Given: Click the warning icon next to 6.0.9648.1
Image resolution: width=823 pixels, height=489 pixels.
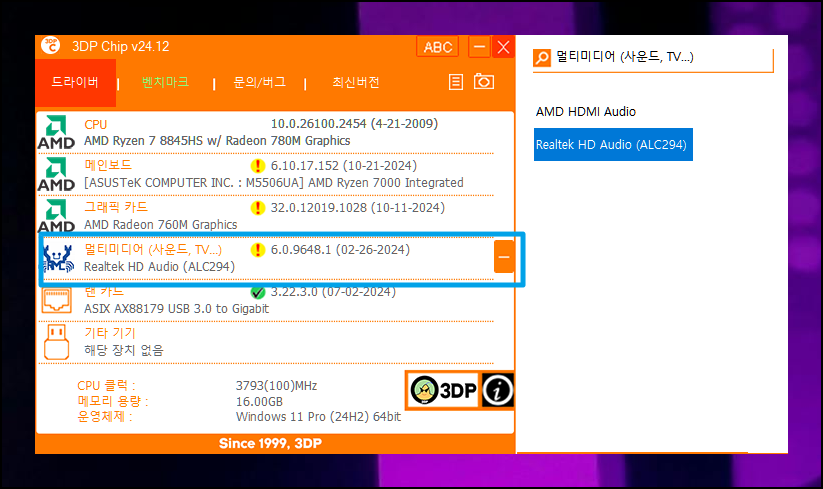Looking at the screenshot, I should coord(258,250).
